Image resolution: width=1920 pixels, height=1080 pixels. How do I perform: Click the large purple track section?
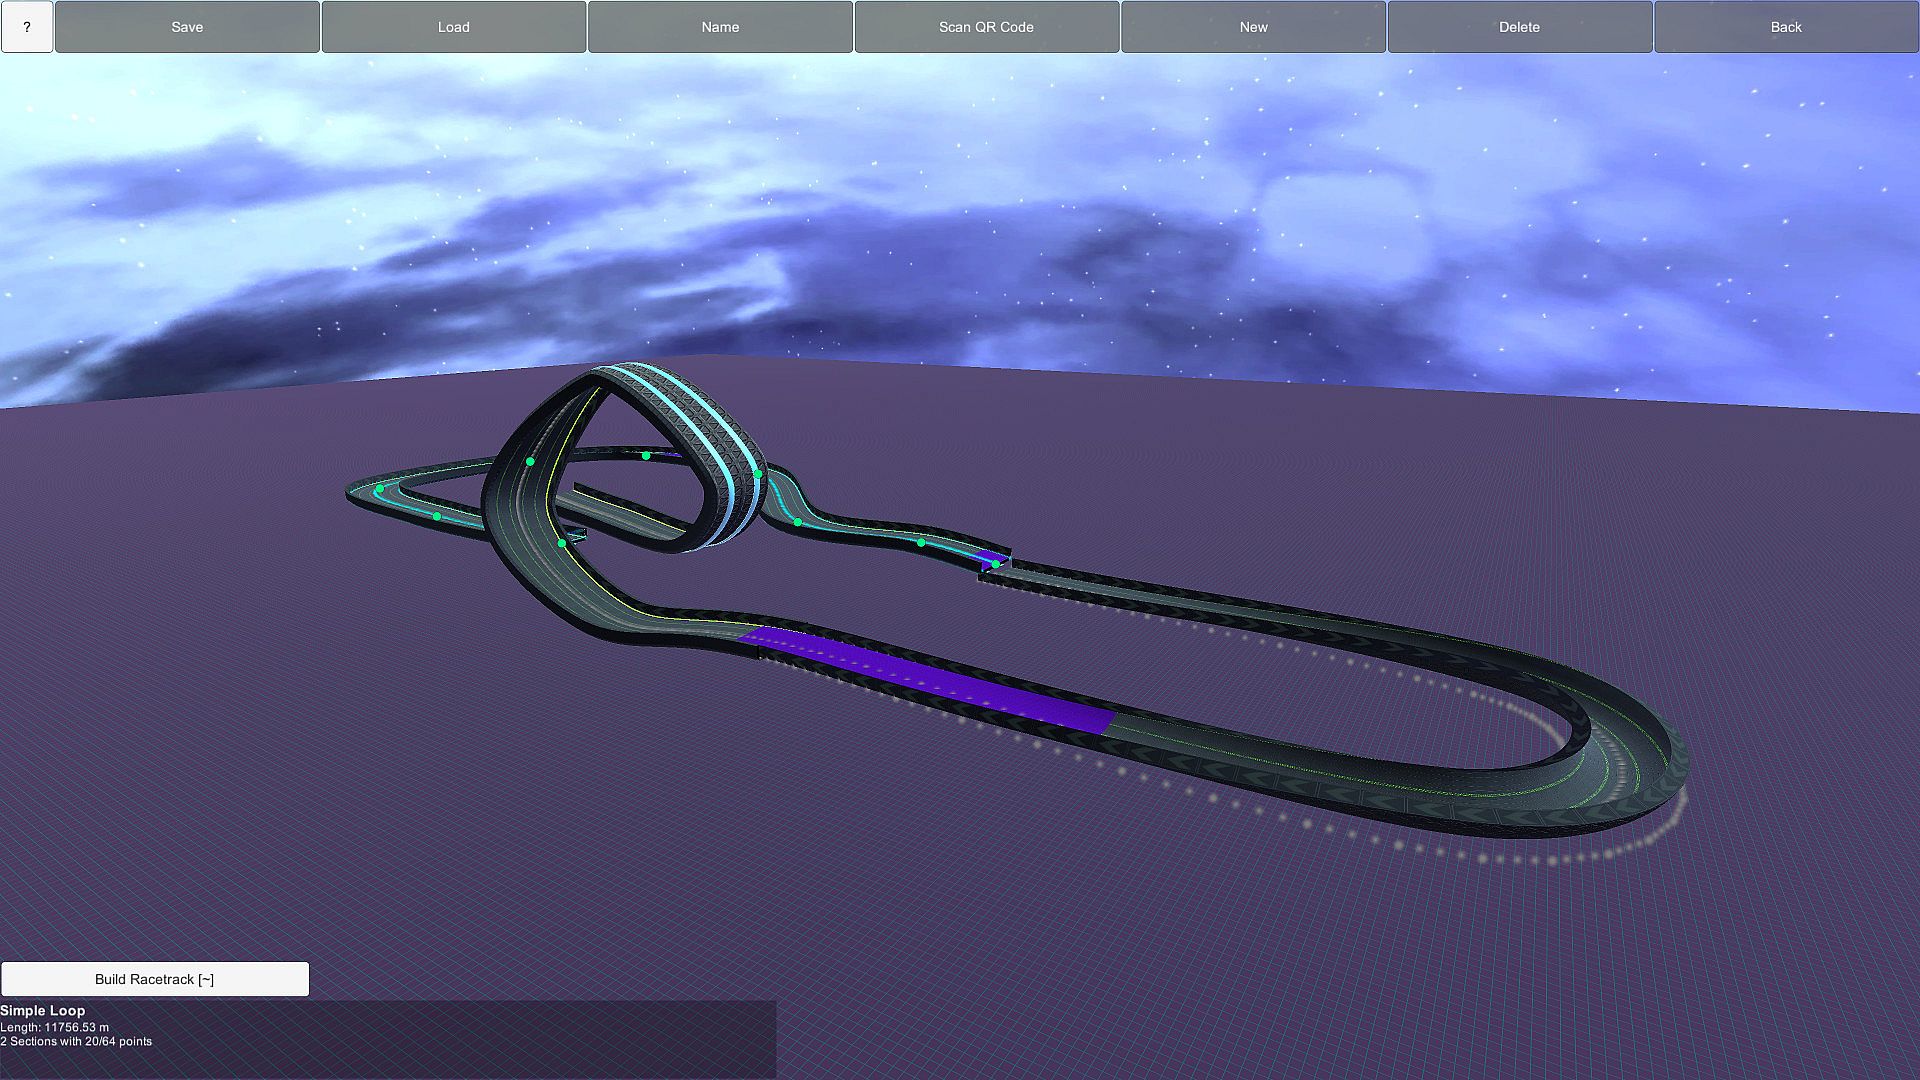(930, 680)
